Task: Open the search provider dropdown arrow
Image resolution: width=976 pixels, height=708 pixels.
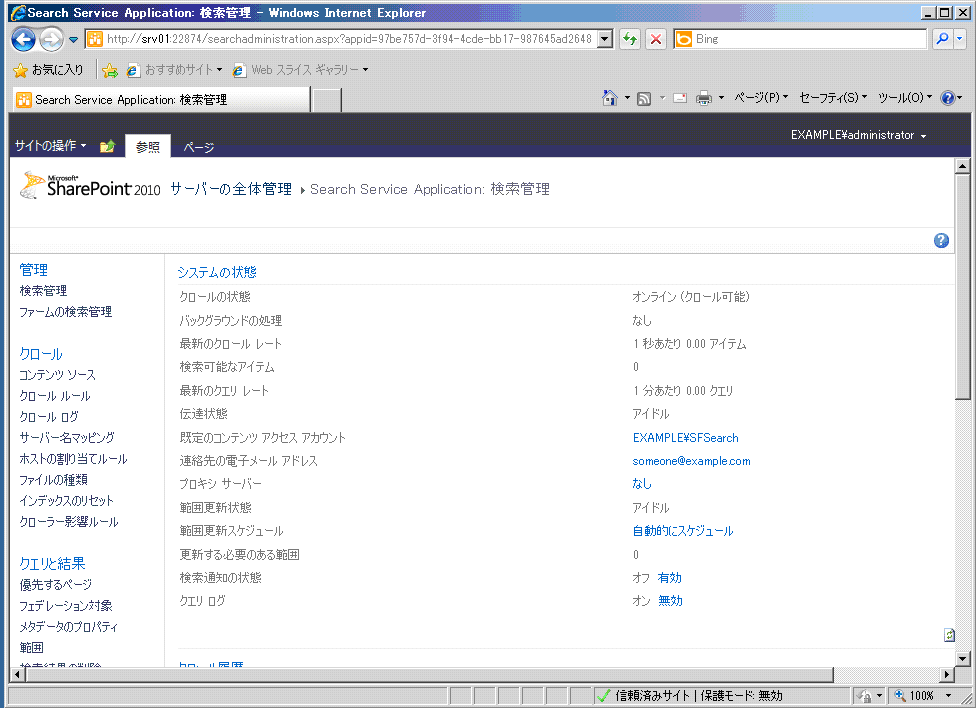Action: pyautogui.click(x=959, y=39)
